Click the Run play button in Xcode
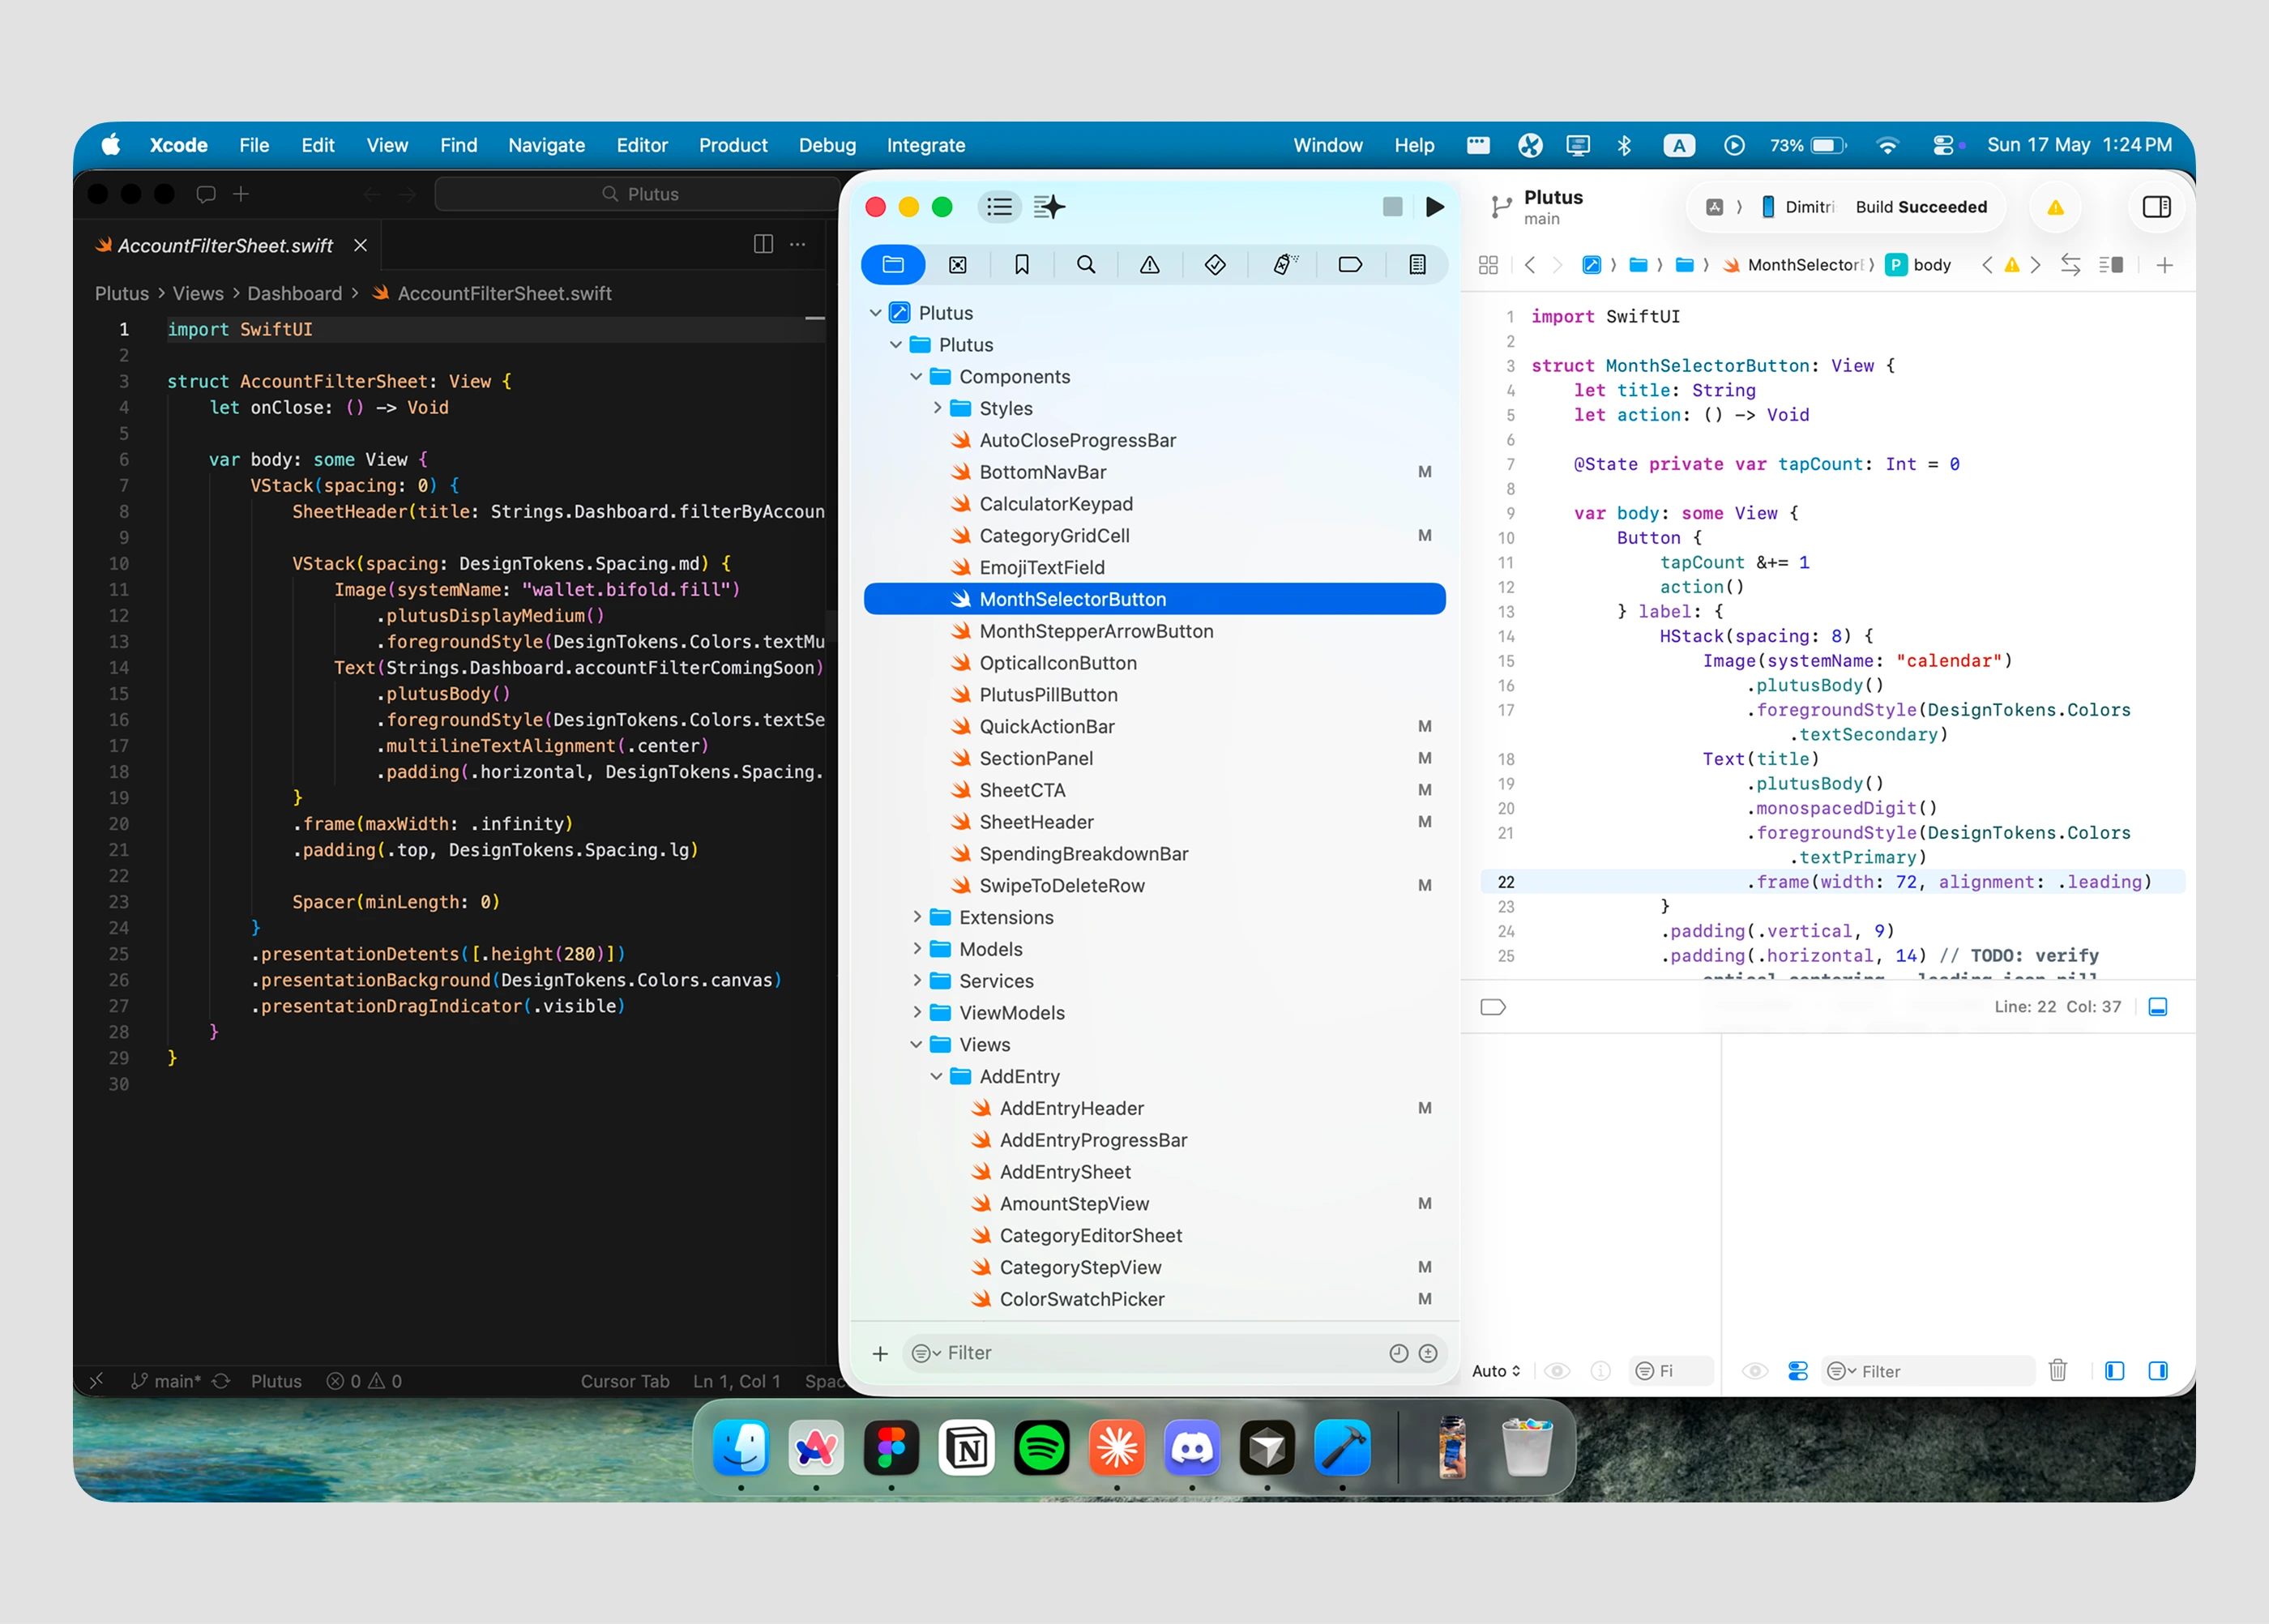2269x1624 pixels. [1434, 207]
